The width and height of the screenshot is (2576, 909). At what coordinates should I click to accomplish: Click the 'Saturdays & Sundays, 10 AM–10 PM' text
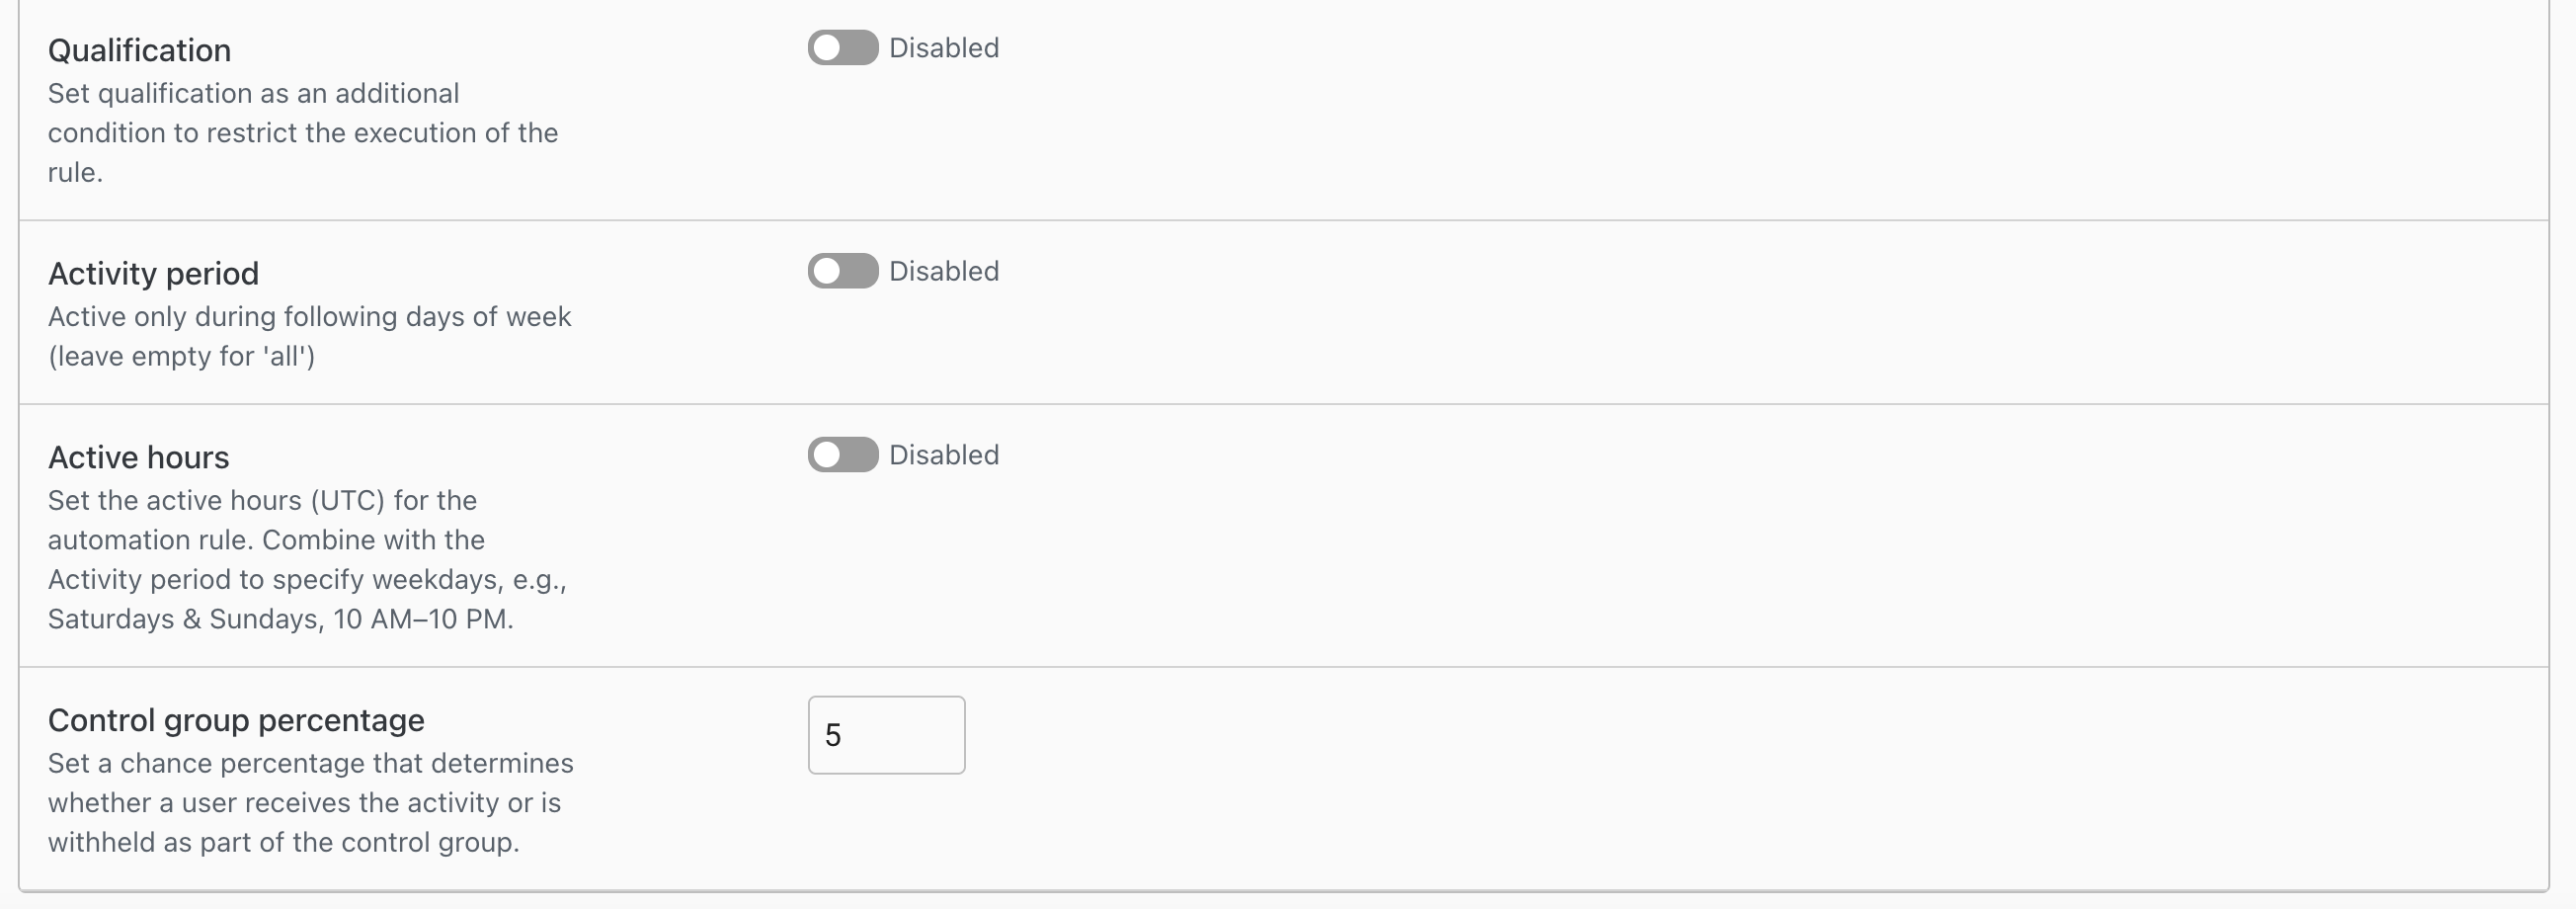[280, 619]
